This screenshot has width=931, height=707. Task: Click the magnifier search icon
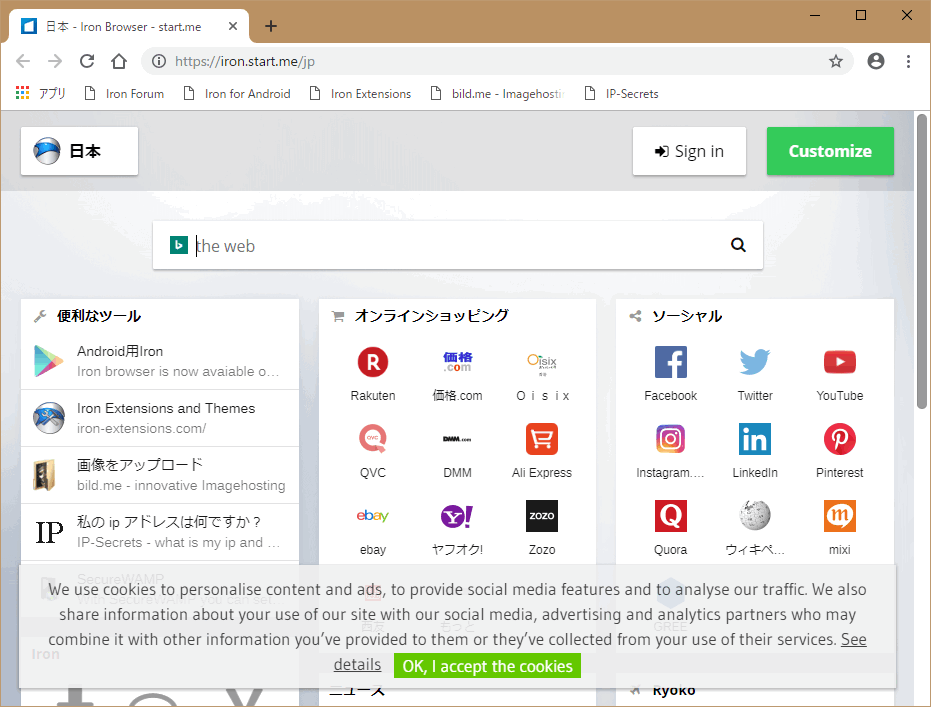click(x=738, y=245)
